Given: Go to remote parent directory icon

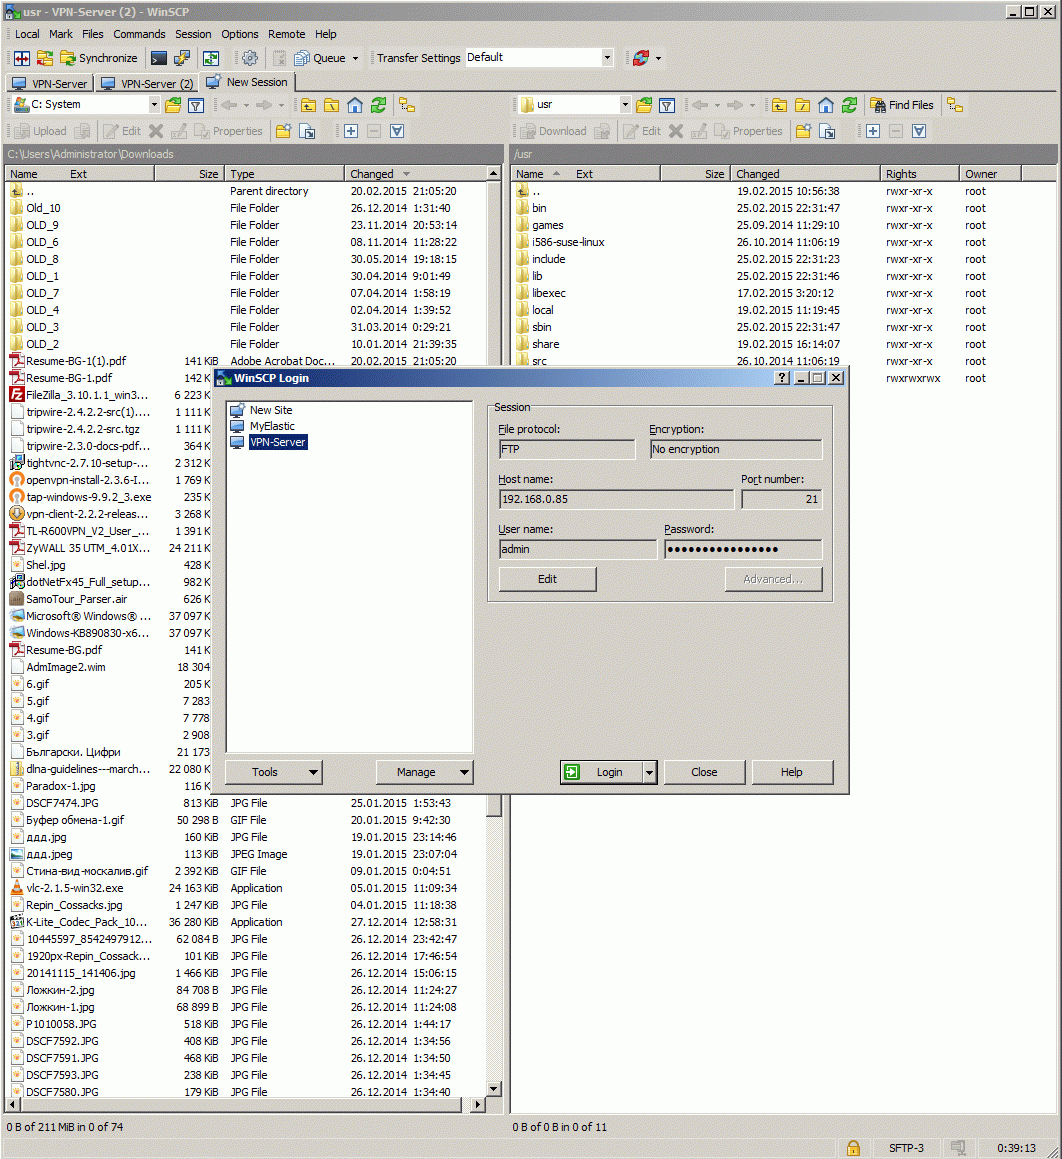Looking at the screenshot, I should pyautogui.click(x=779, y=105).
